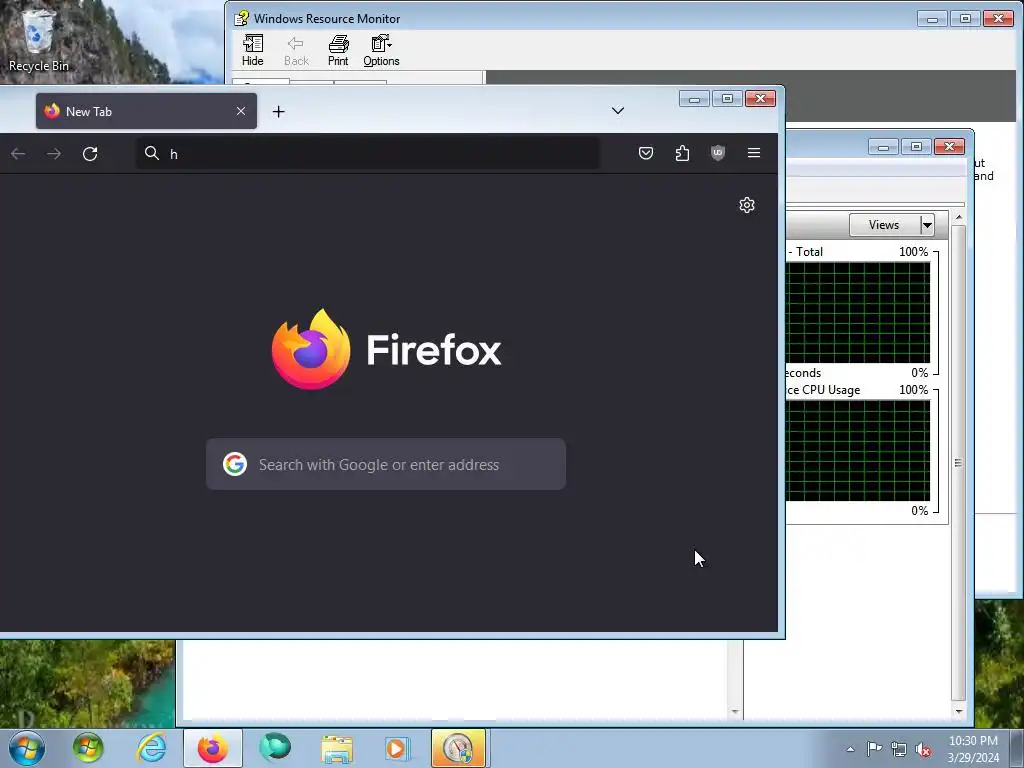Click the taskbar clock showing 10:30 PM

click(x=973, y=749)
